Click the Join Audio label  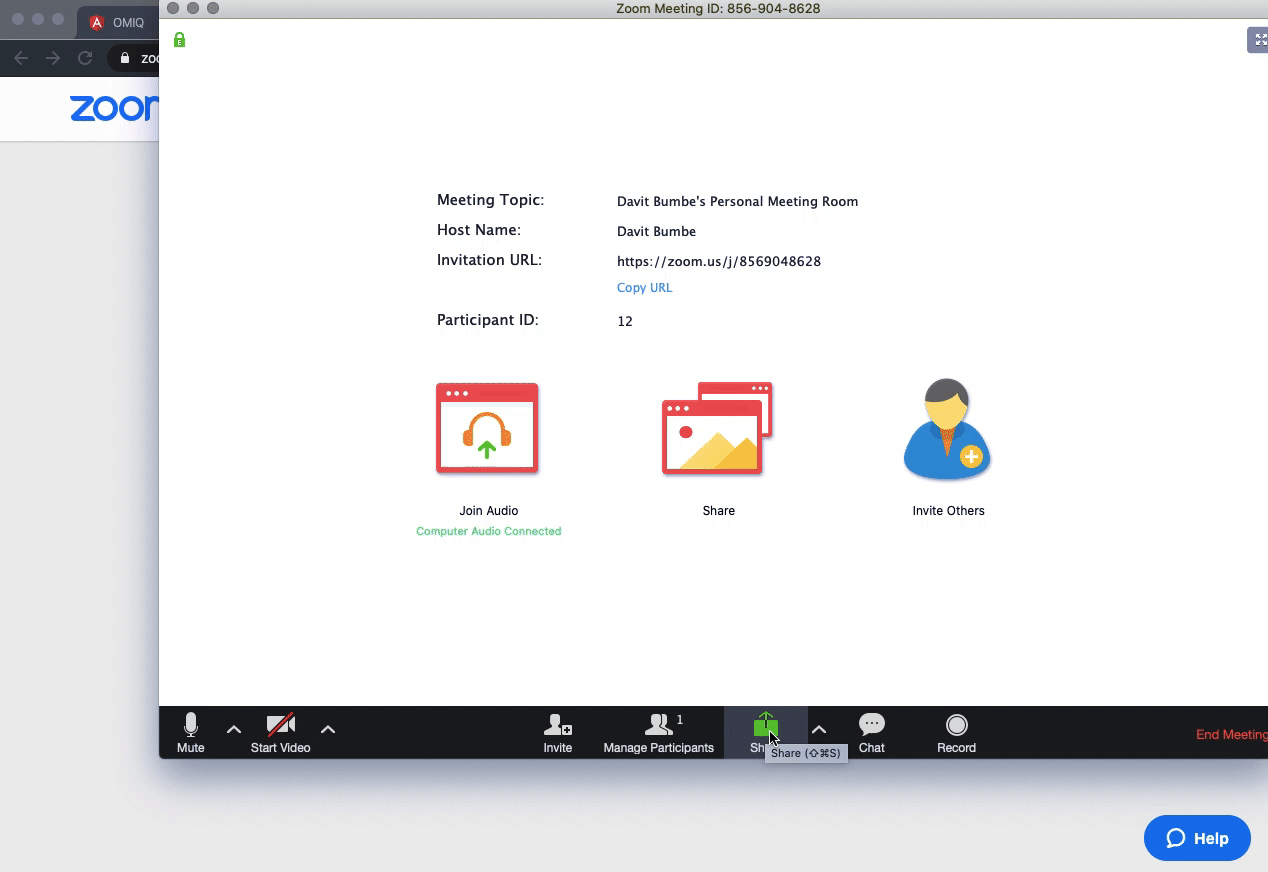(x=488, y=510)
